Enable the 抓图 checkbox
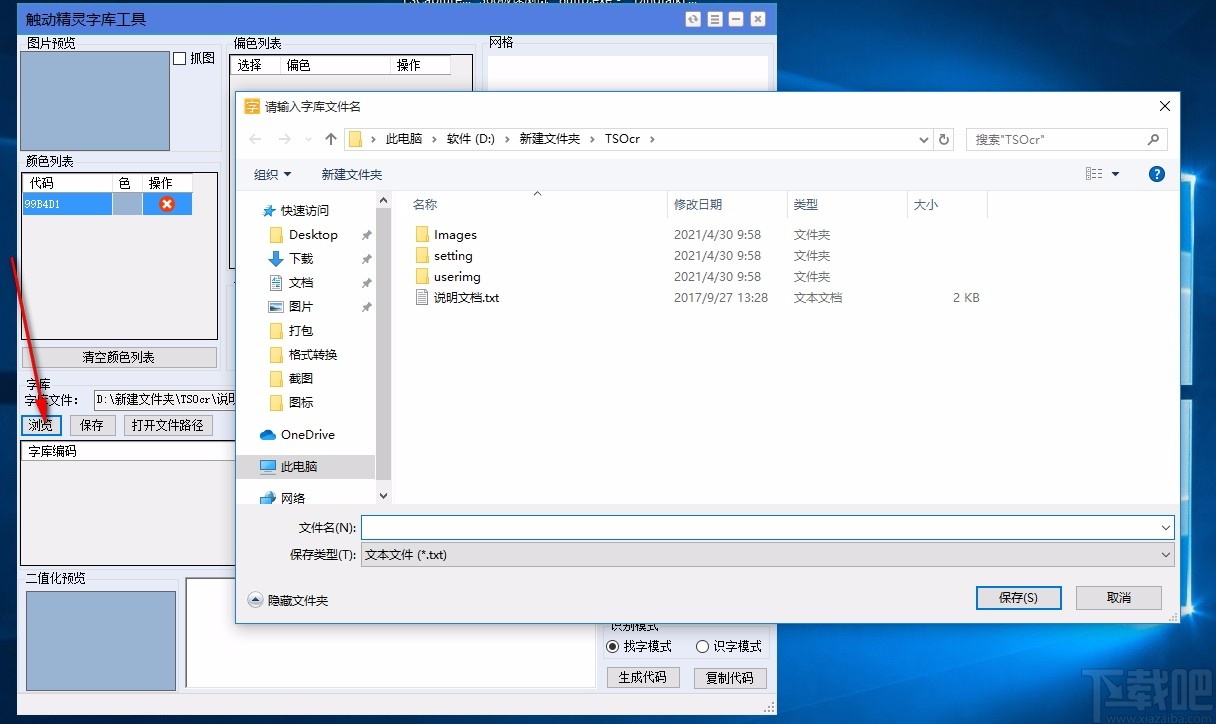1216x724 pixels. pos(177,57)
